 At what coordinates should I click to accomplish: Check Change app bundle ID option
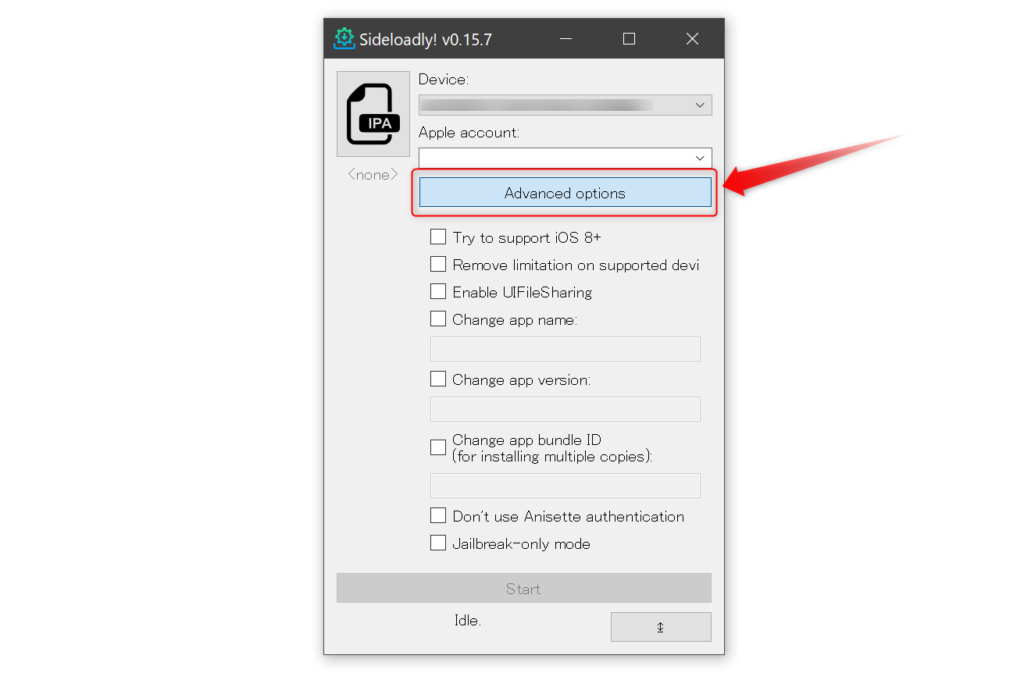coord(438,448)
